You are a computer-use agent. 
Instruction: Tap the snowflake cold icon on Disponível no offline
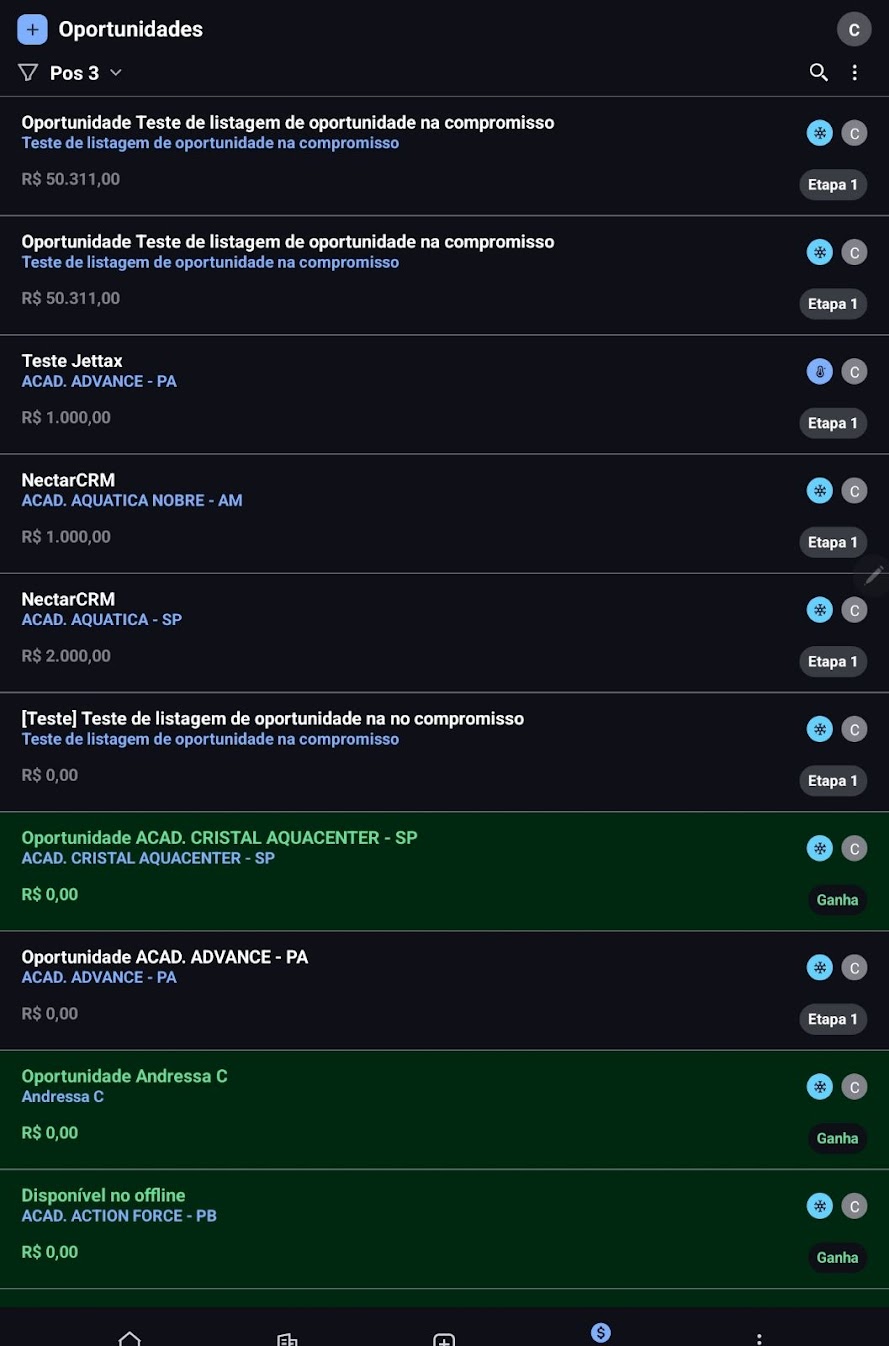click(x=819, y=1206)
